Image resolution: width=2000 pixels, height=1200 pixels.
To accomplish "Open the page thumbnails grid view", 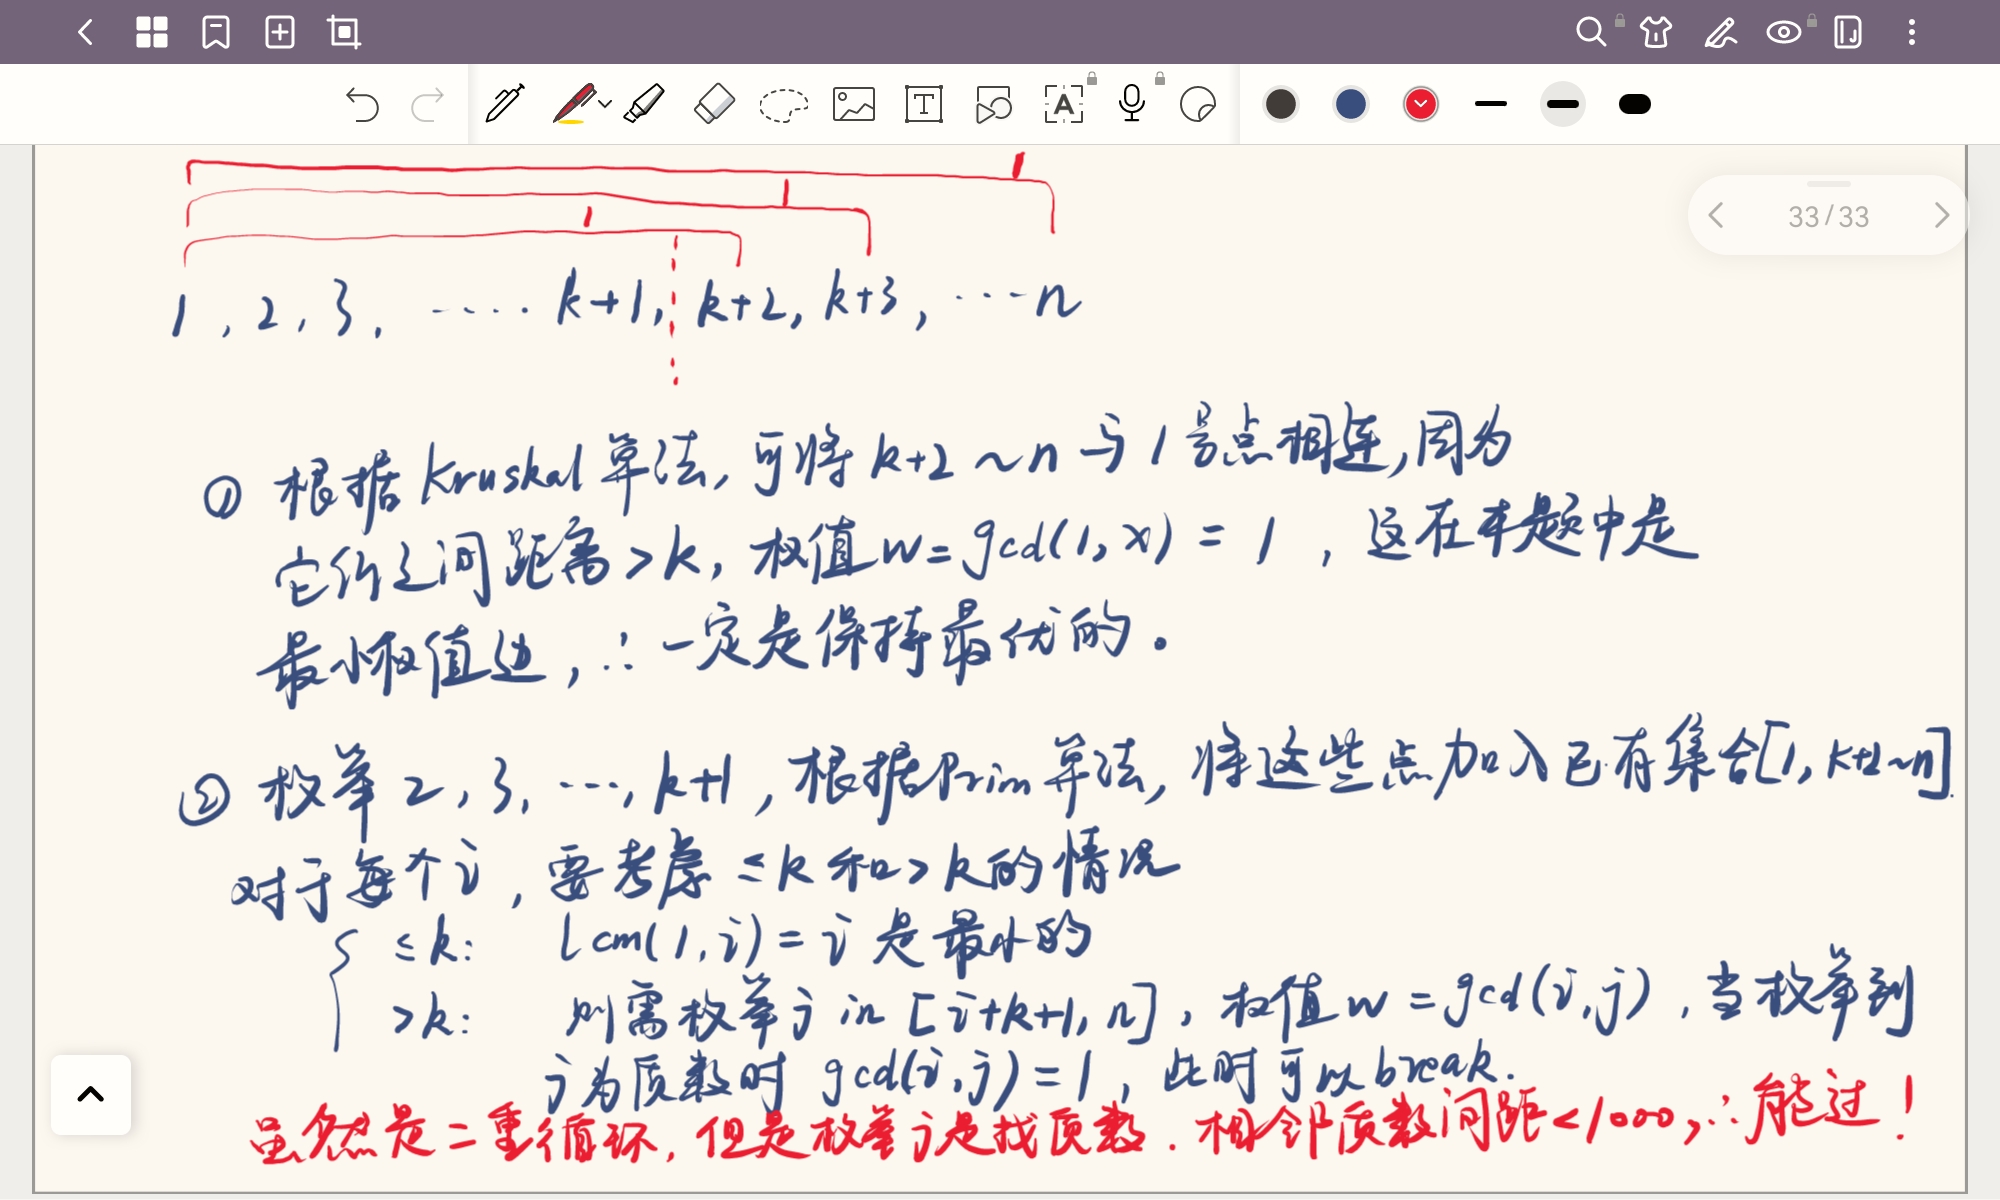I will pyautogui.click(x=152, y=32).
